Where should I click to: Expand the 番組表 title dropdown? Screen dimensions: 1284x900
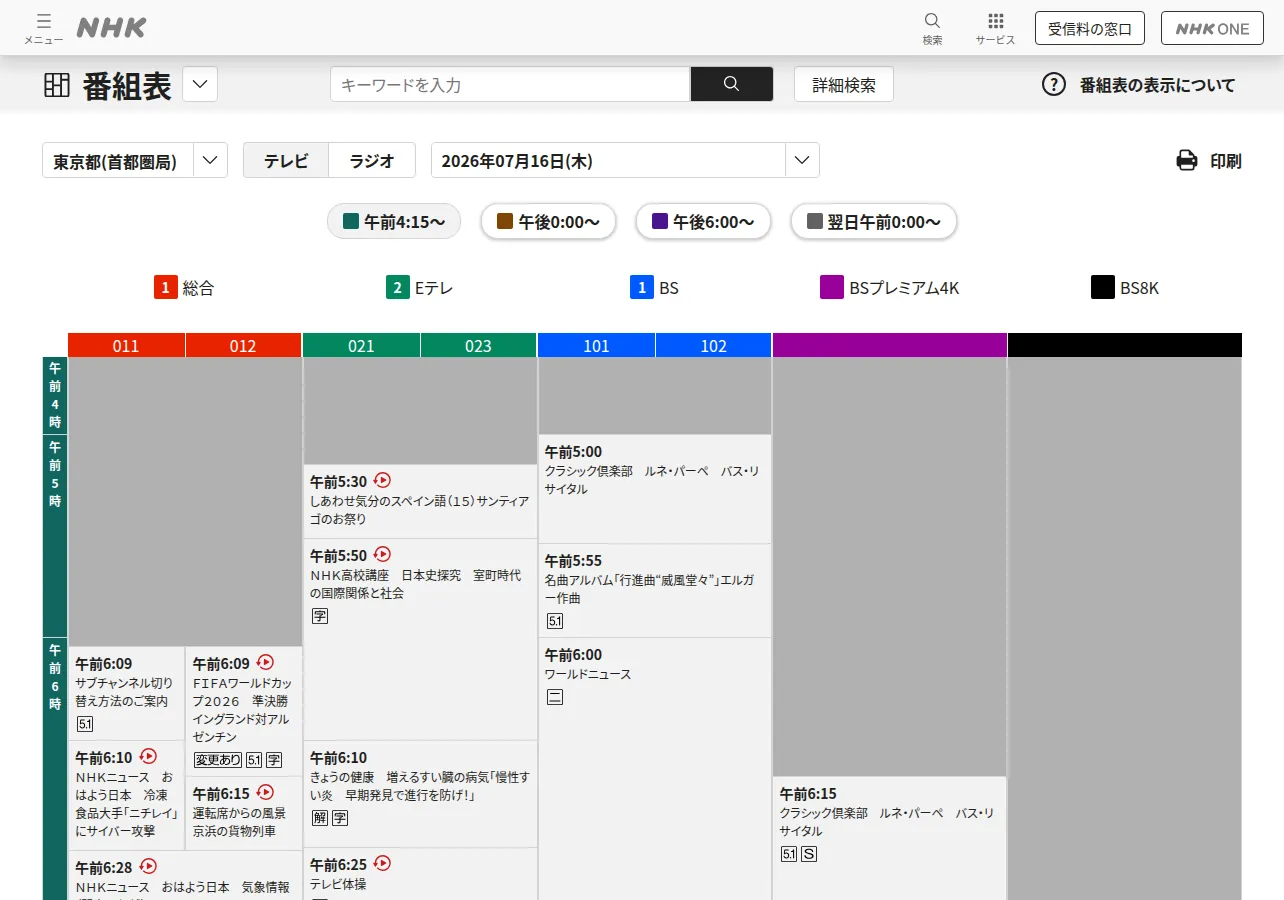click(x=200, y=84)
